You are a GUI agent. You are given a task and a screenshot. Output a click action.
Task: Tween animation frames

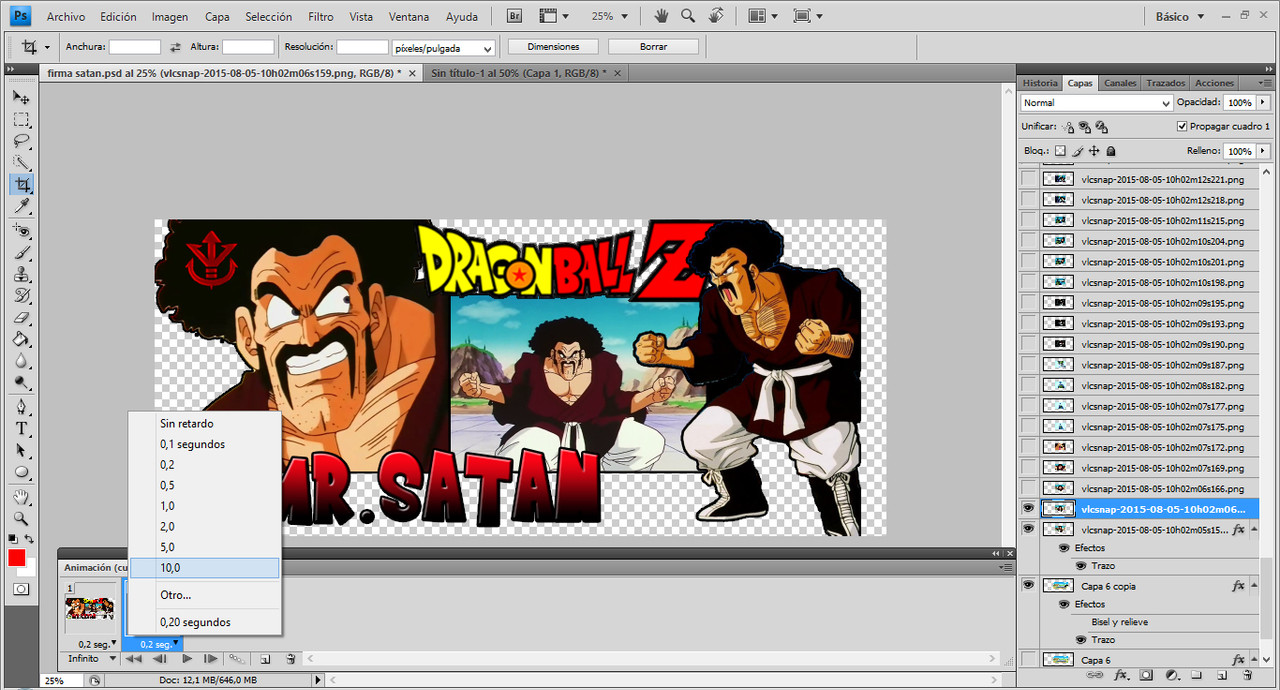(x=237, y=659)
